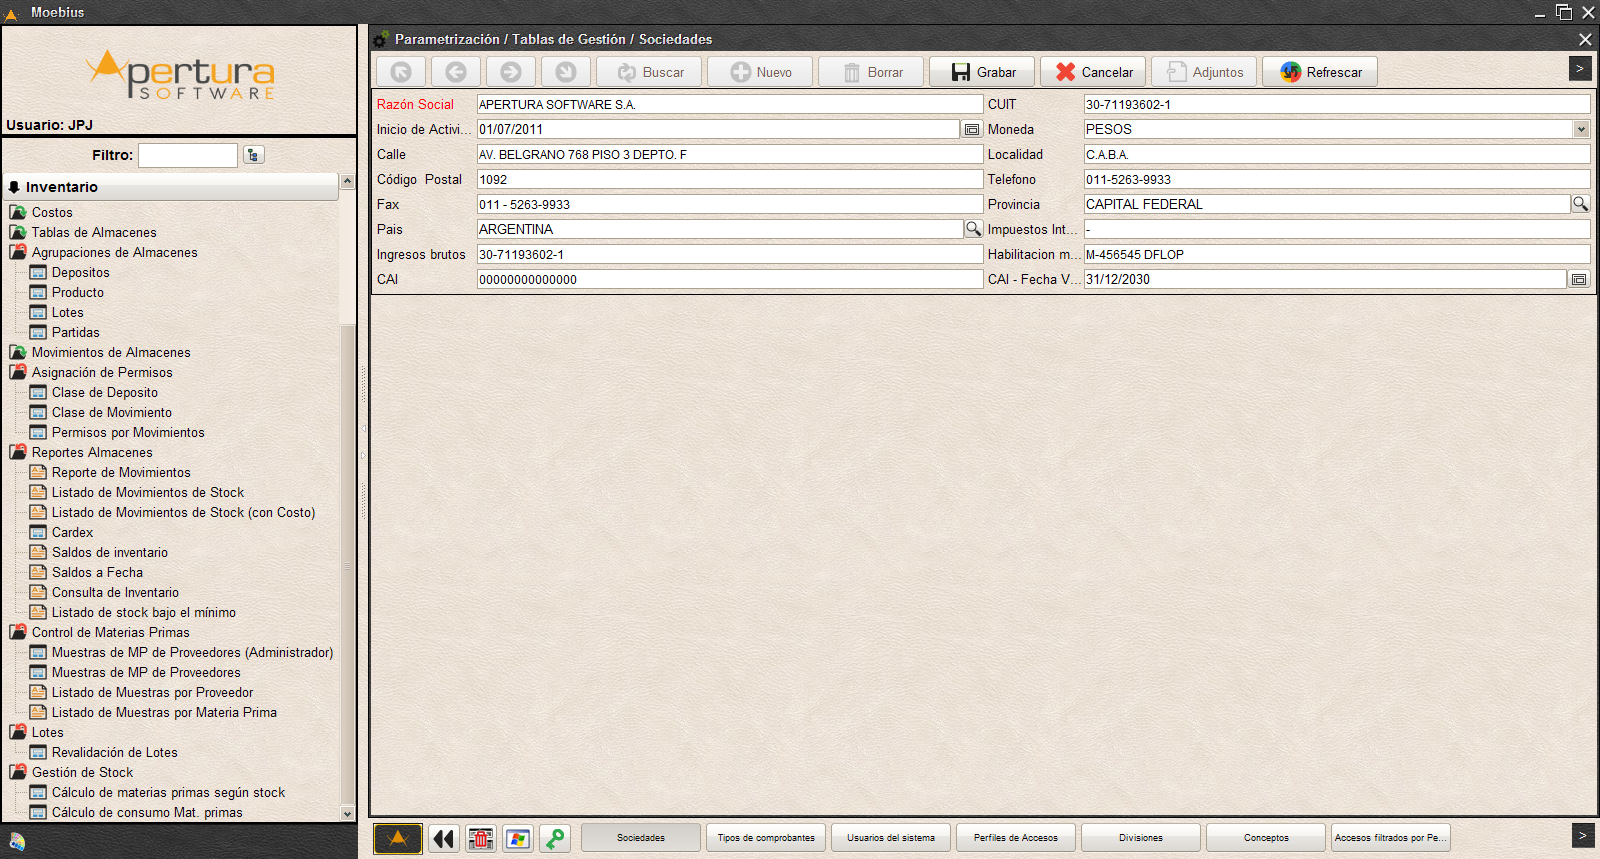Switch to Usuarios del sistema tab
Image resolution: width=1600 pixels, height=859 pixels.
pos(891,838)
